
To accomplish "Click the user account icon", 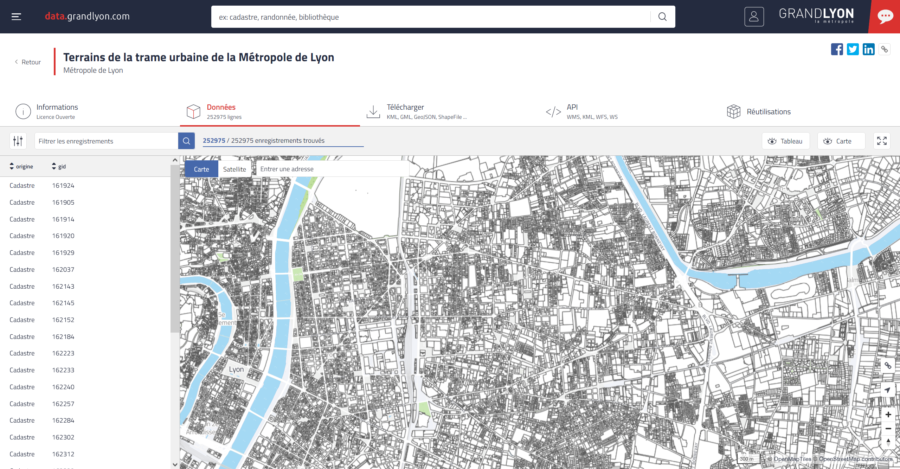I will (x=754, y=16).
